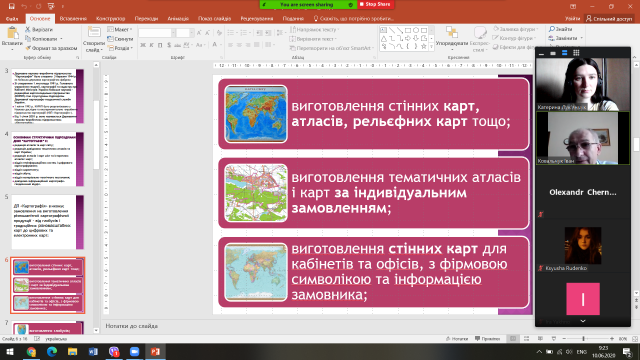The width and height of the screenshot is (640, 360).
Task: Apply text shadow with S icon
Action: [x=169, y=45]
